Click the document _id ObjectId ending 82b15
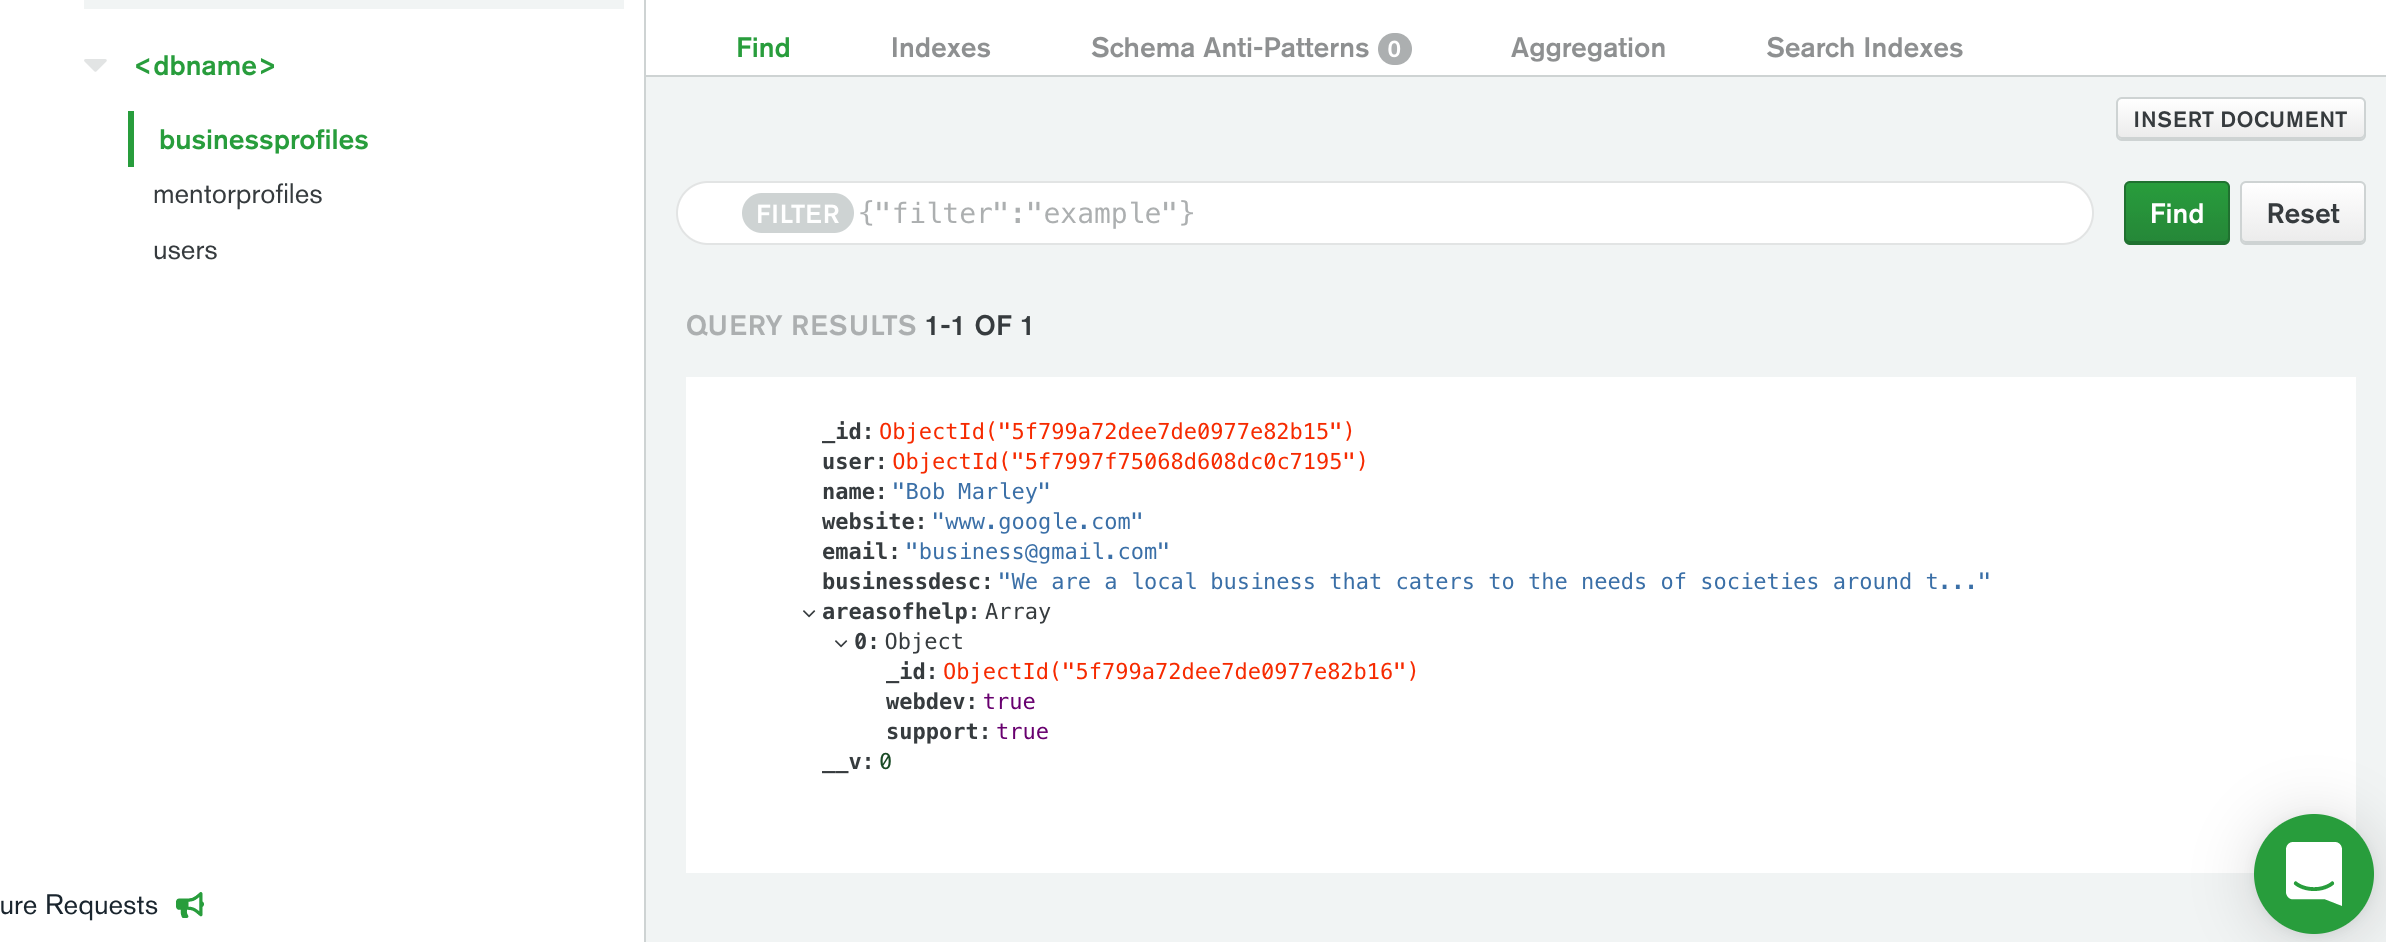 point(1116,432)
